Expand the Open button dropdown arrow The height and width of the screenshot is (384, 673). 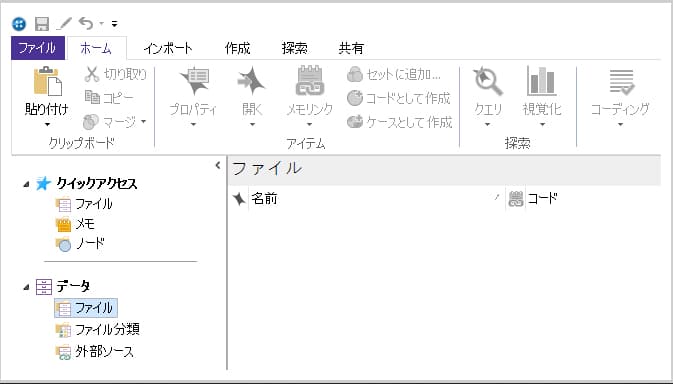(x=252, y=125)
